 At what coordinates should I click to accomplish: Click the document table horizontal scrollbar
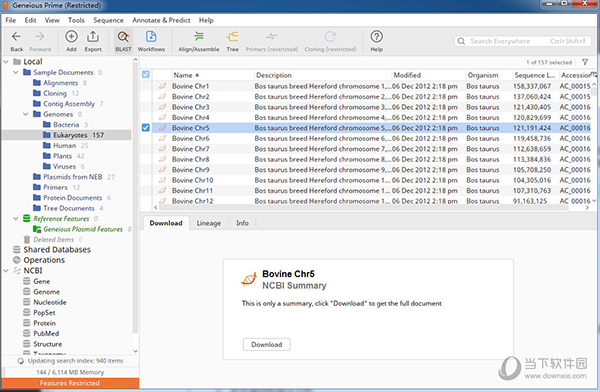(x=371, y=207)
